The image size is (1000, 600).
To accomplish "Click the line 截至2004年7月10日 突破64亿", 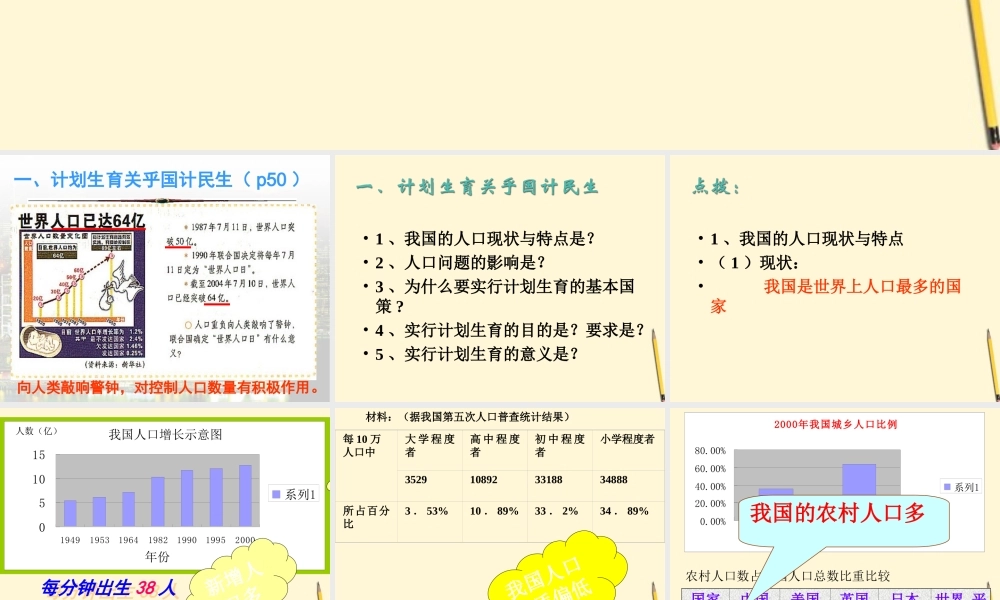I will pos(231,290).
